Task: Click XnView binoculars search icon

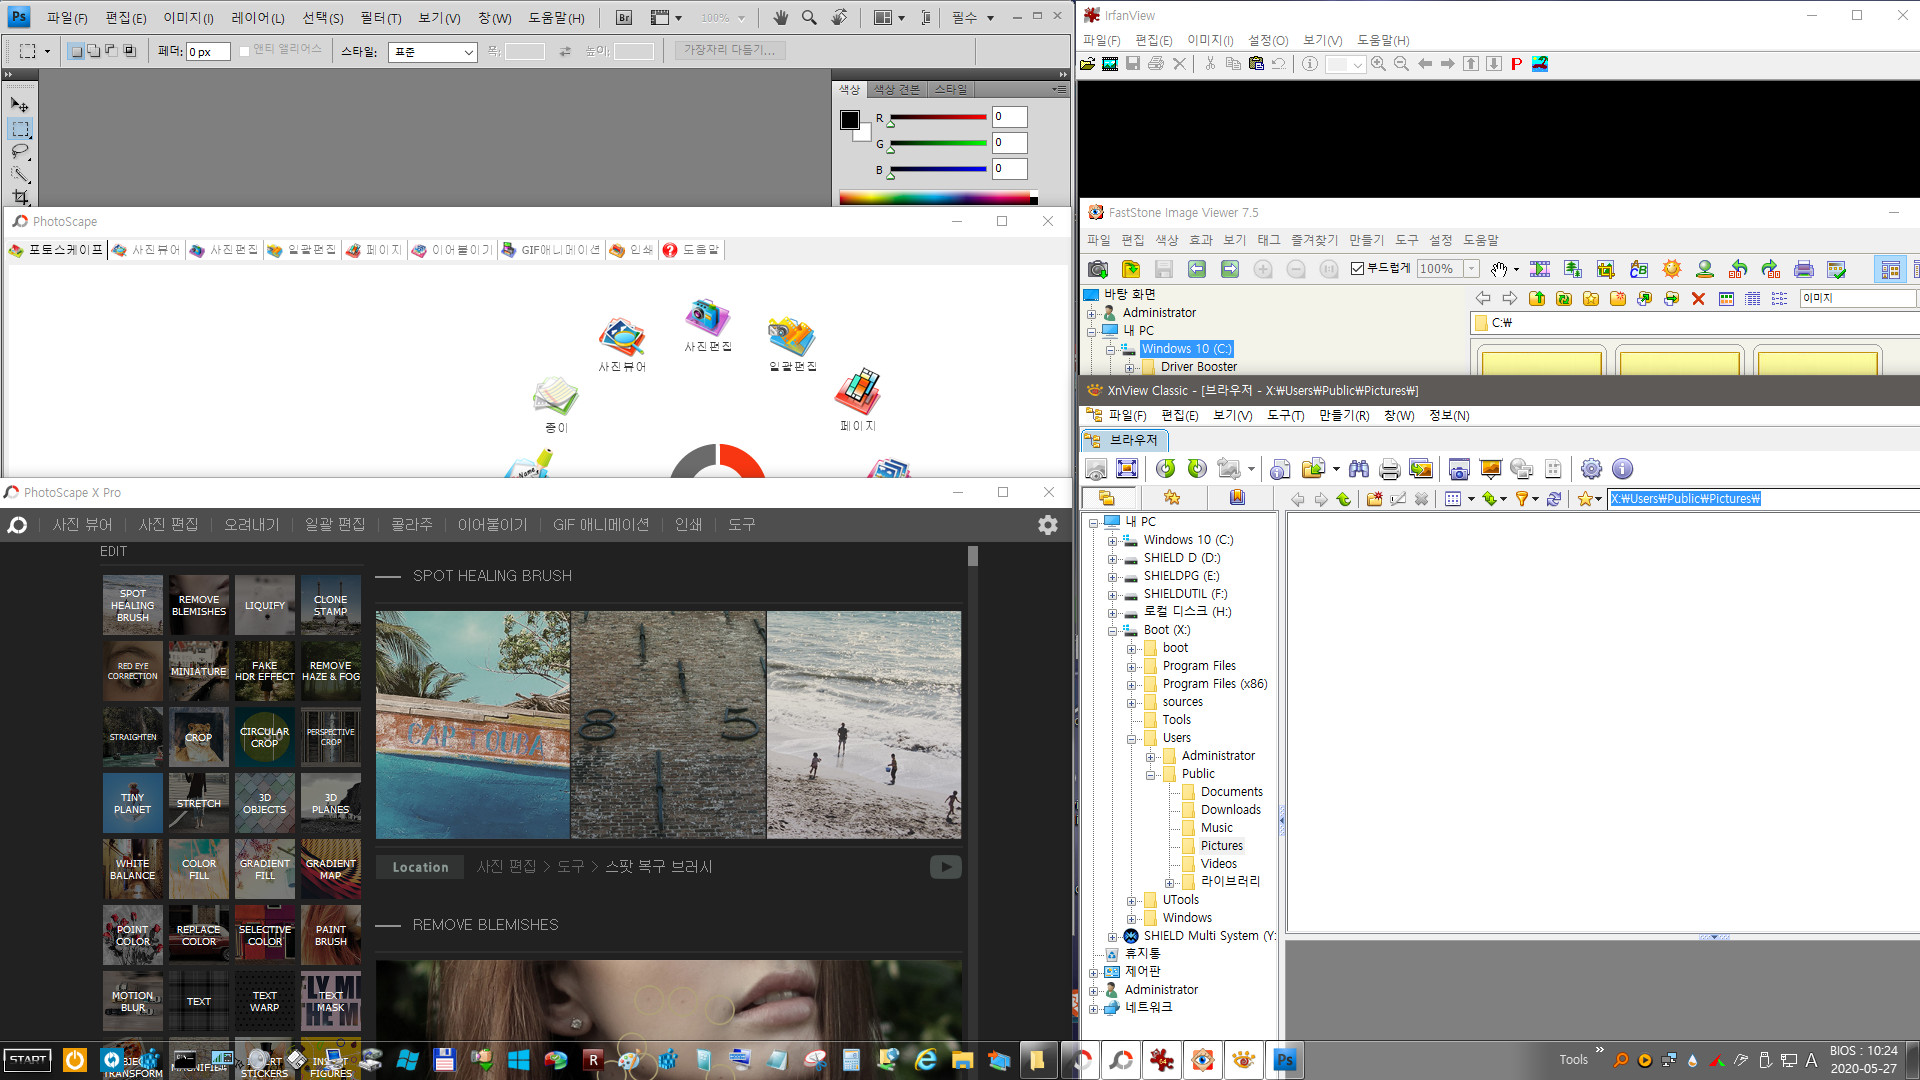Action: click(x=1358, y=469)
